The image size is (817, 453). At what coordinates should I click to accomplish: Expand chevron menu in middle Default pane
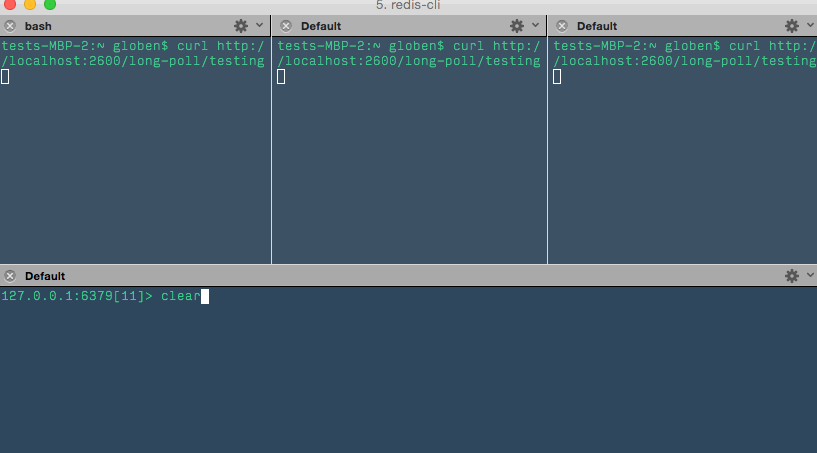(536, 26)
